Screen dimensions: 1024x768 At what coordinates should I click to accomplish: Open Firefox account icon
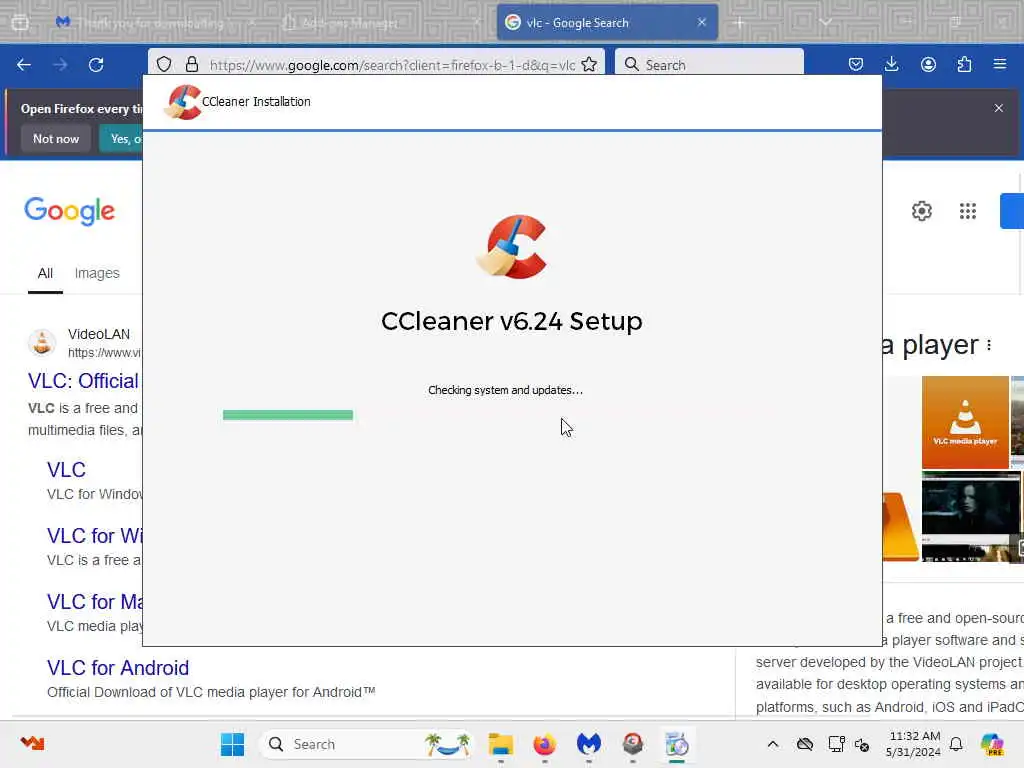click(928, 64)
